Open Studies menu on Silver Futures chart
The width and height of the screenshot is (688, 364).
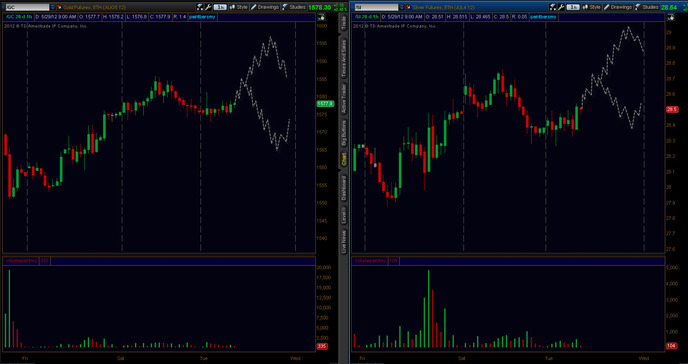(x=647, y=7)
